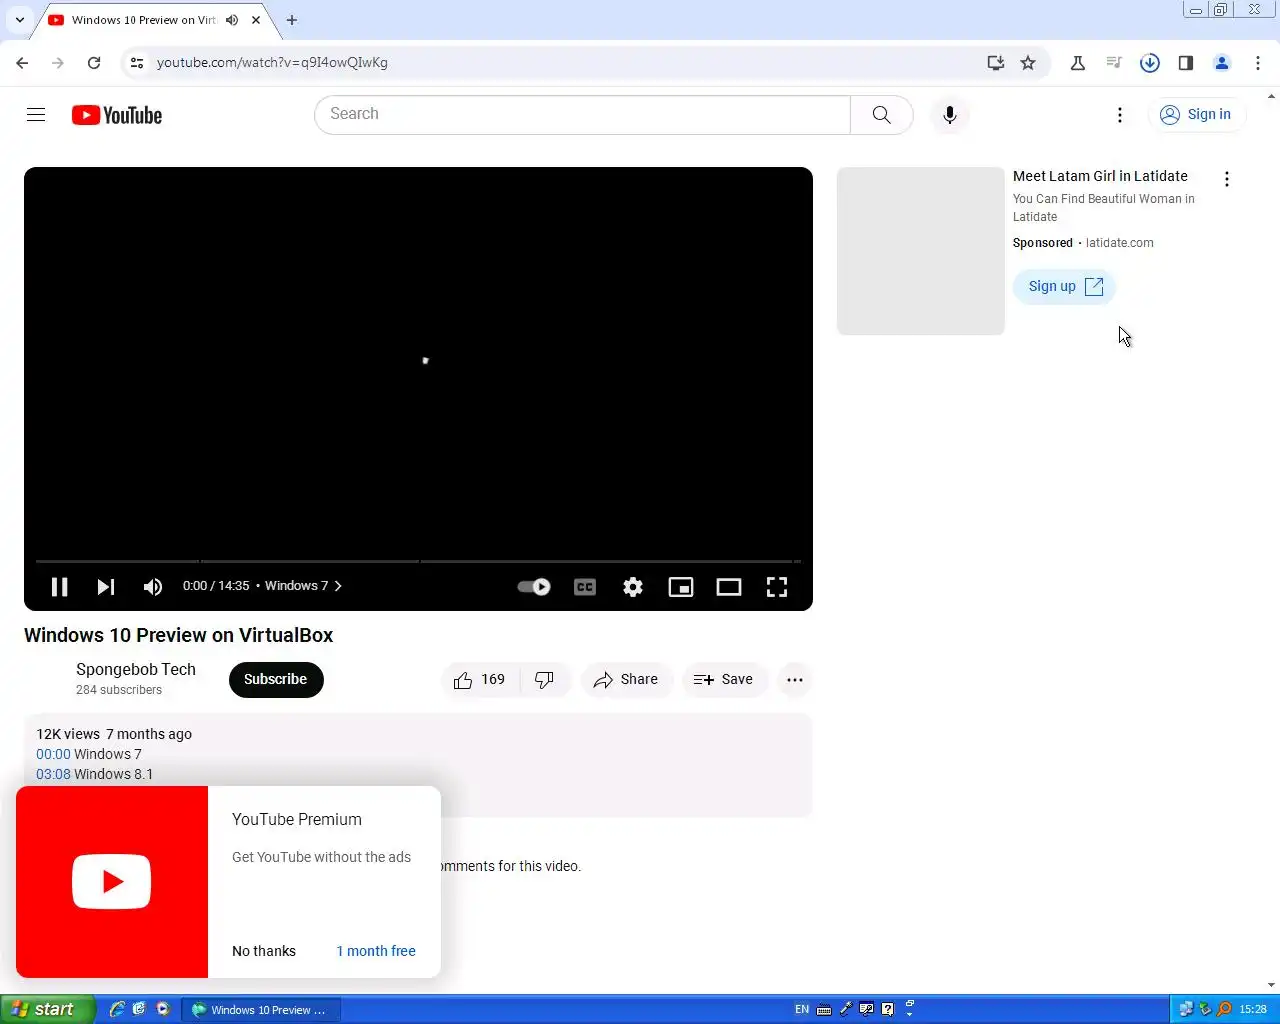
Task: Save the video to a playlist
Action: [724, 680]
